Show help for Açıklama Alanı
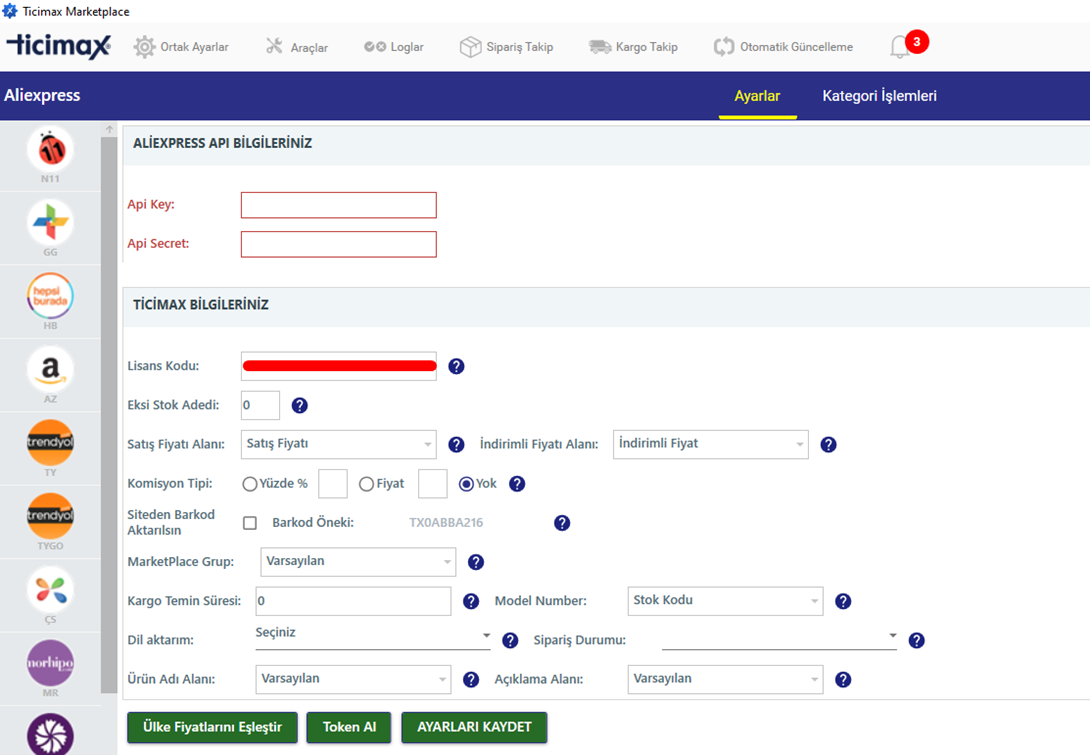Screen dimensions: 1090x755 pyautogui.click(x=843, y=679)
